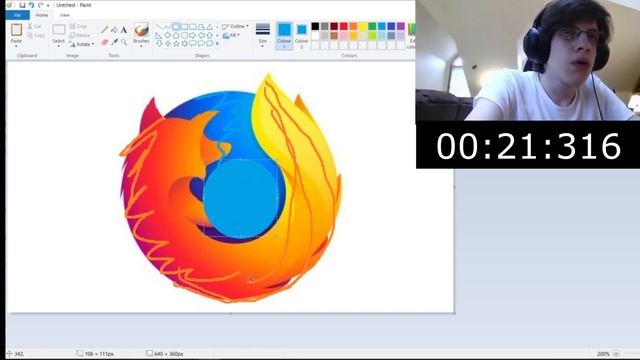Choose the Curve shape
The image size is (640, 360).
pos(167,27)
